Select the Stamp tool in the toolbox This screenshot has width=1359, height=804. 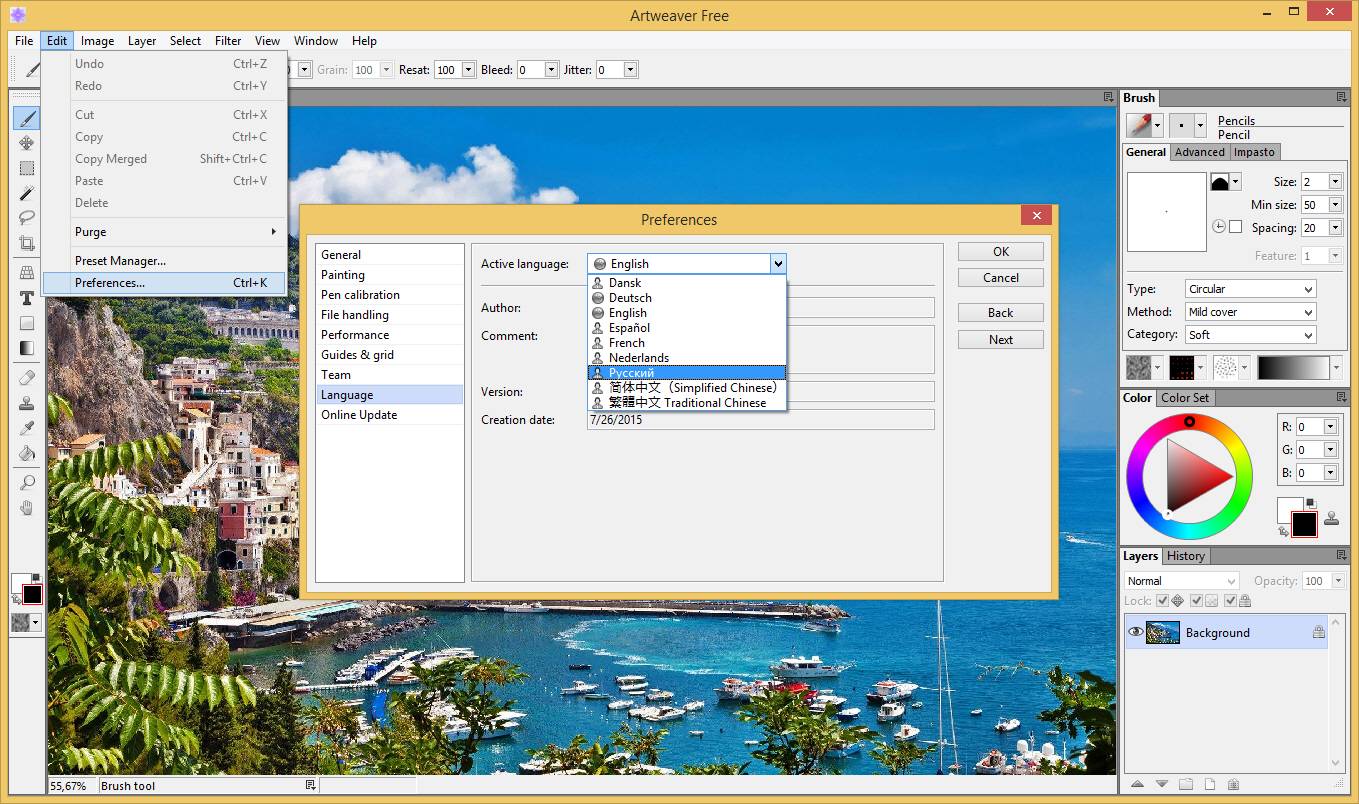click(27, 403)
